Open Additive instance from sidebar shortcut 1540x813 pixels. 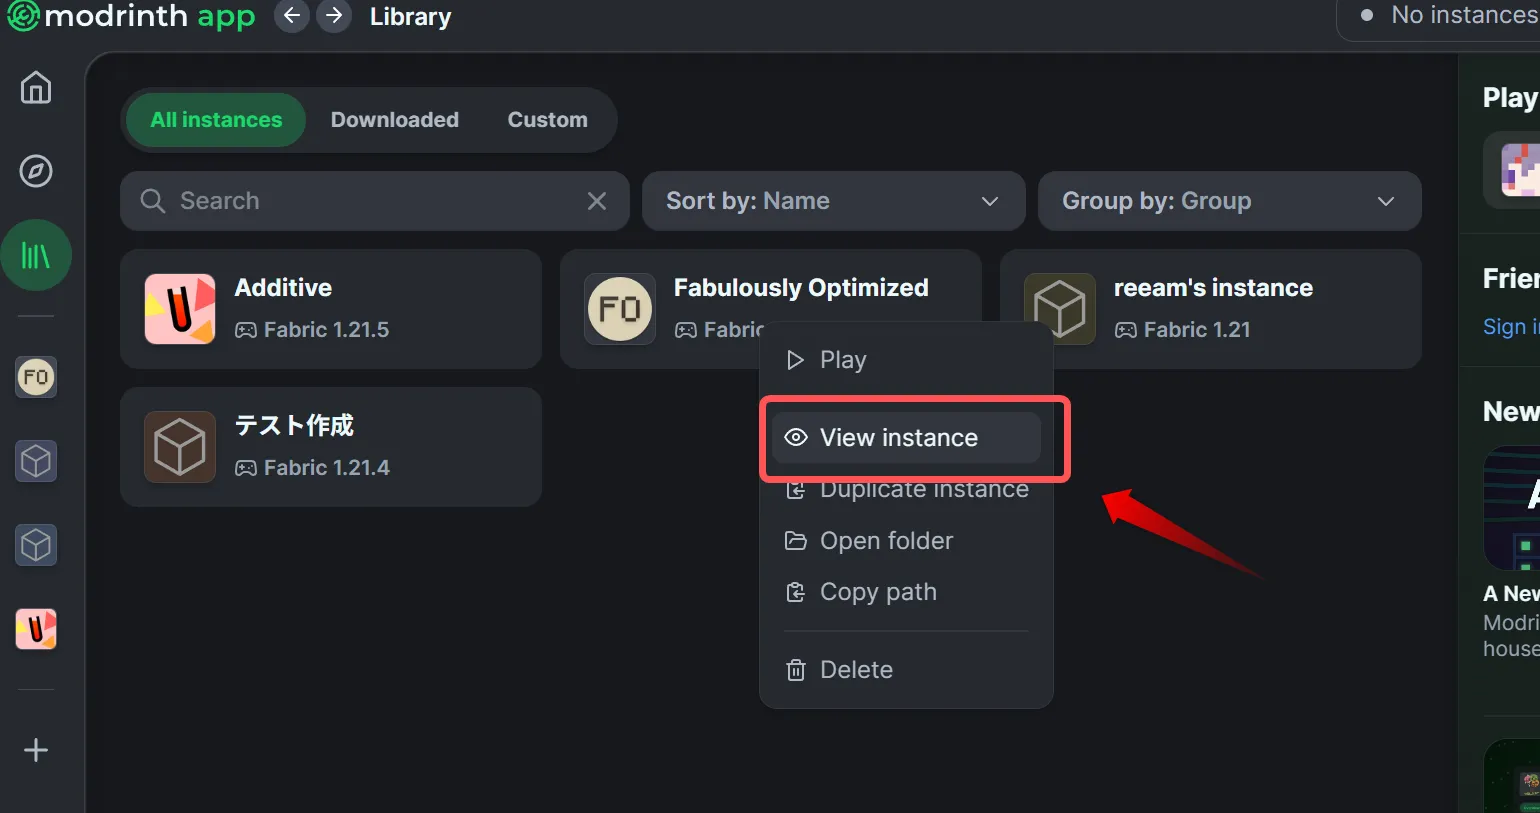pos(36,629)
